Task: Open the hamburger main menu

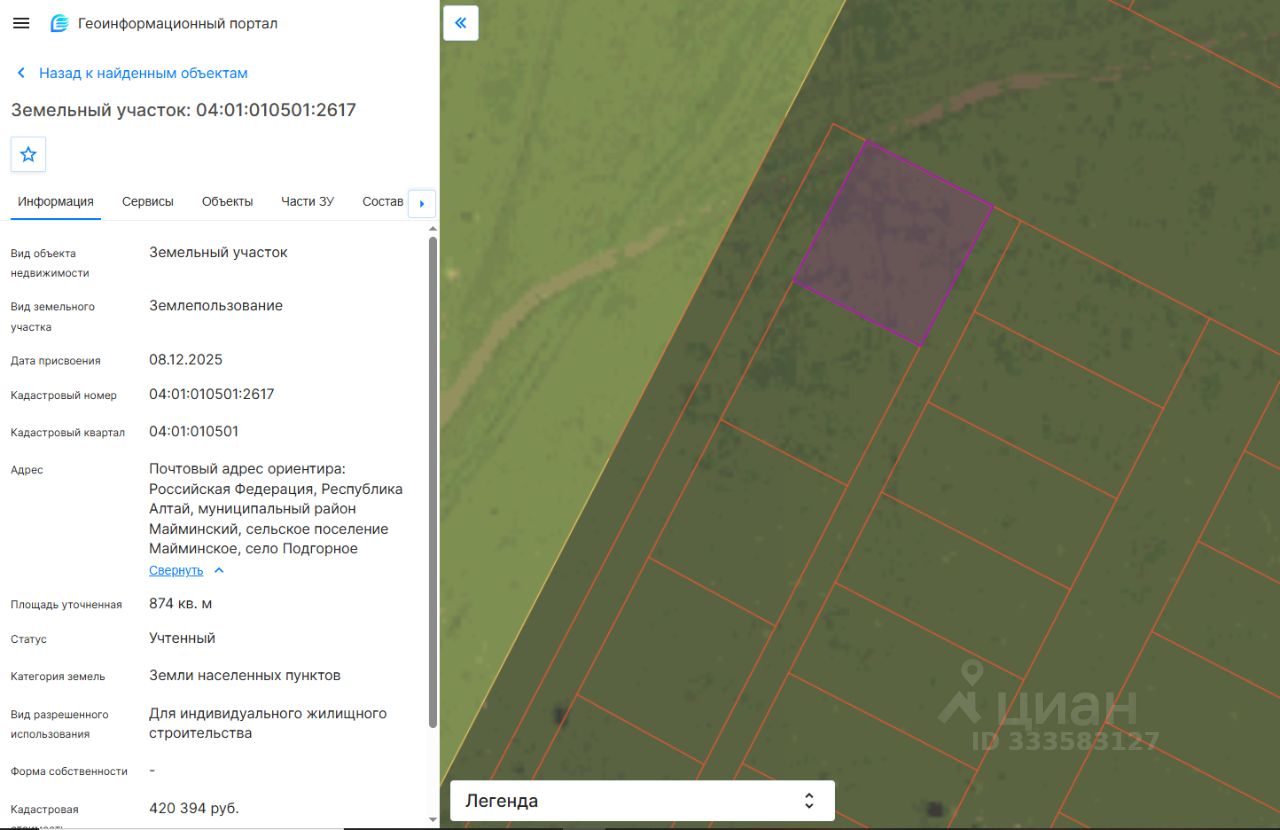Action: point(21,23)
